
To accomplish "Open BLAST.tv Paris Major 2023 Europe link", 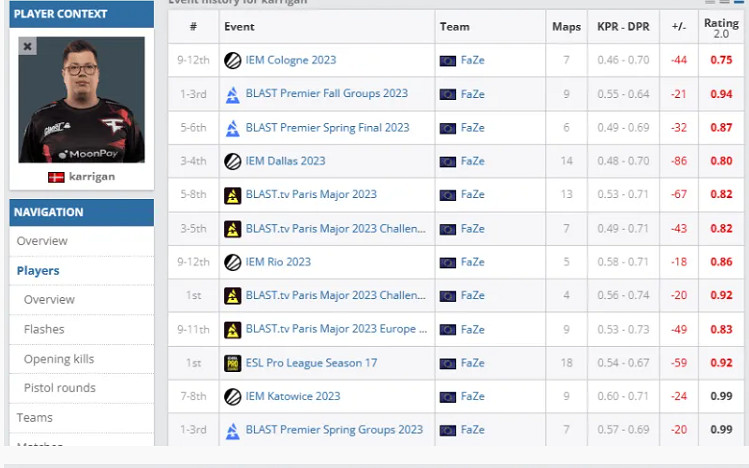I will tap(336, 329).
